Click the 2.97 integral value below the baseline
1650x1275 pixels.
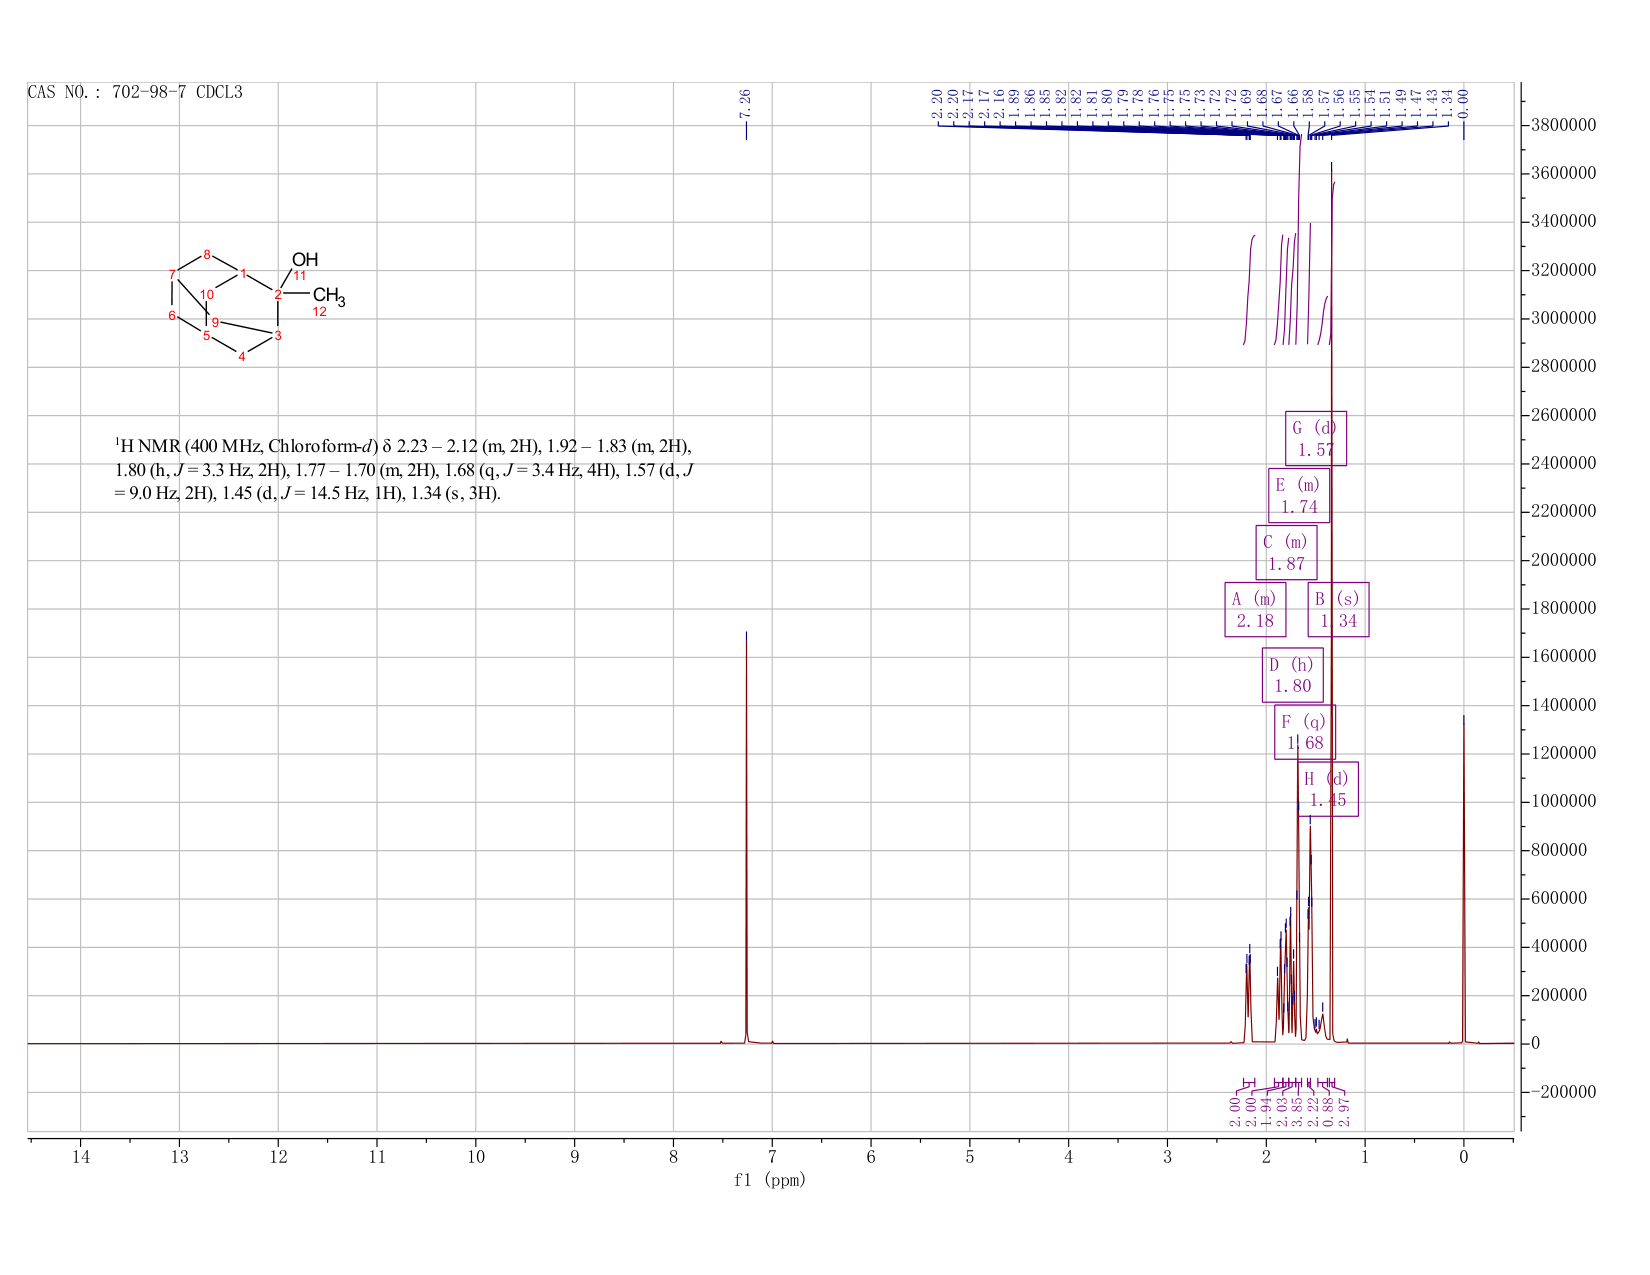[1345, 1110]
